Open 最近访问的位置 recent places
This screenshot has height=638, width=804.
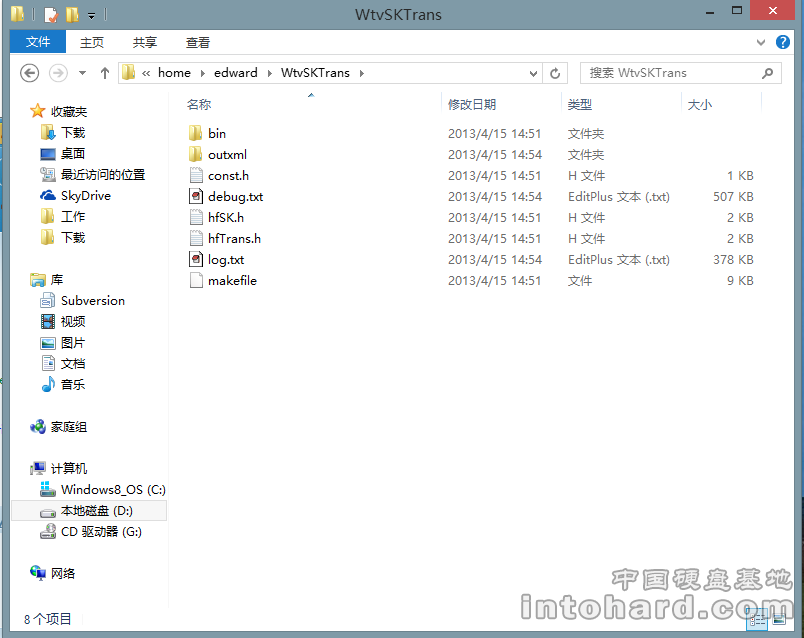pyautogui.click(x=103, y=174)
